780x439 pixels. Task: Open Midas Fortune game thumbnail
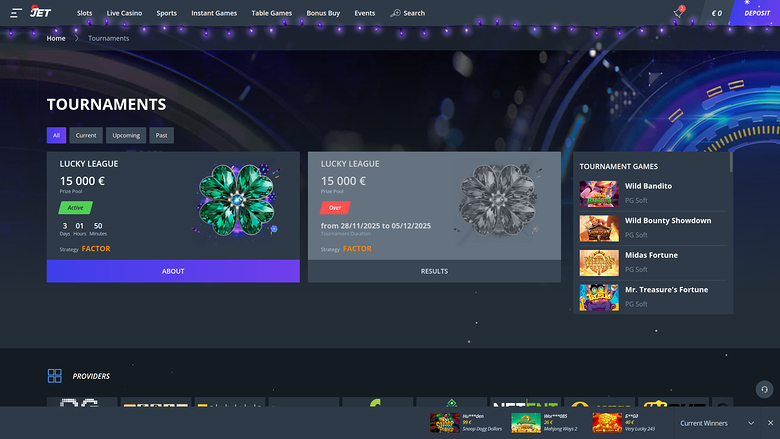599,263
